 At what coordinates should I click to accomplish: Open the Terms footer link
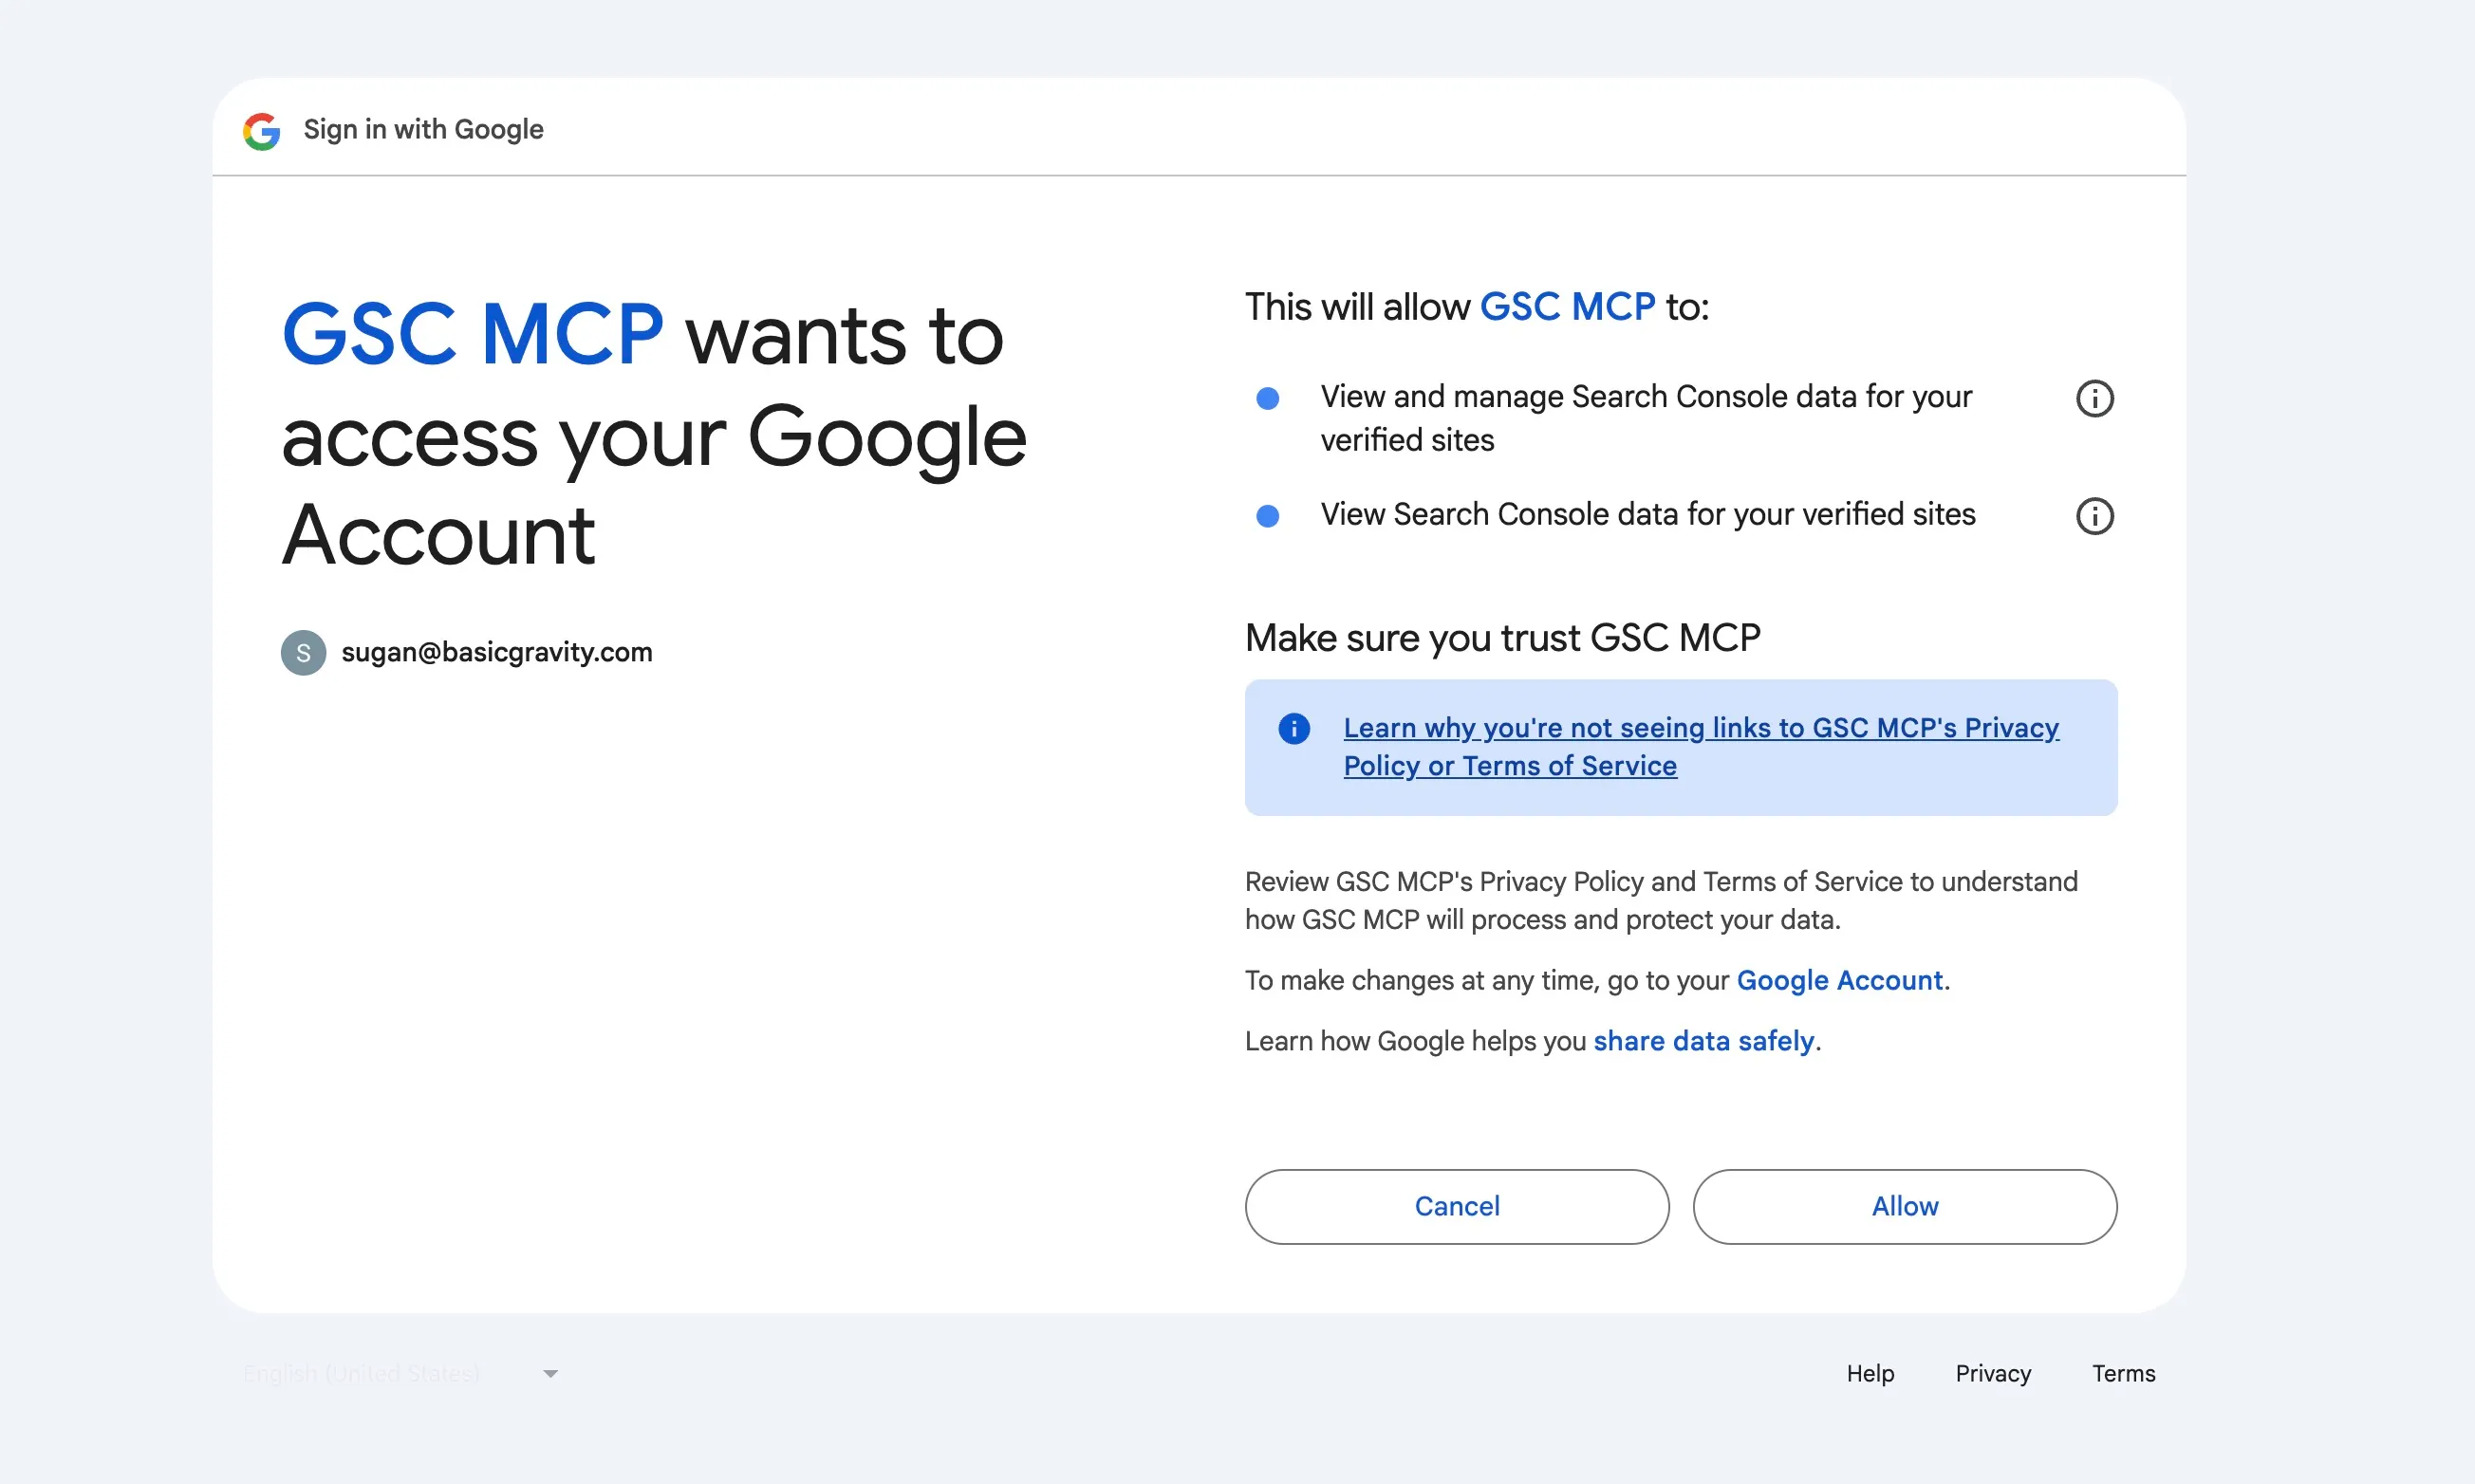click(x=2122, y=1374)
